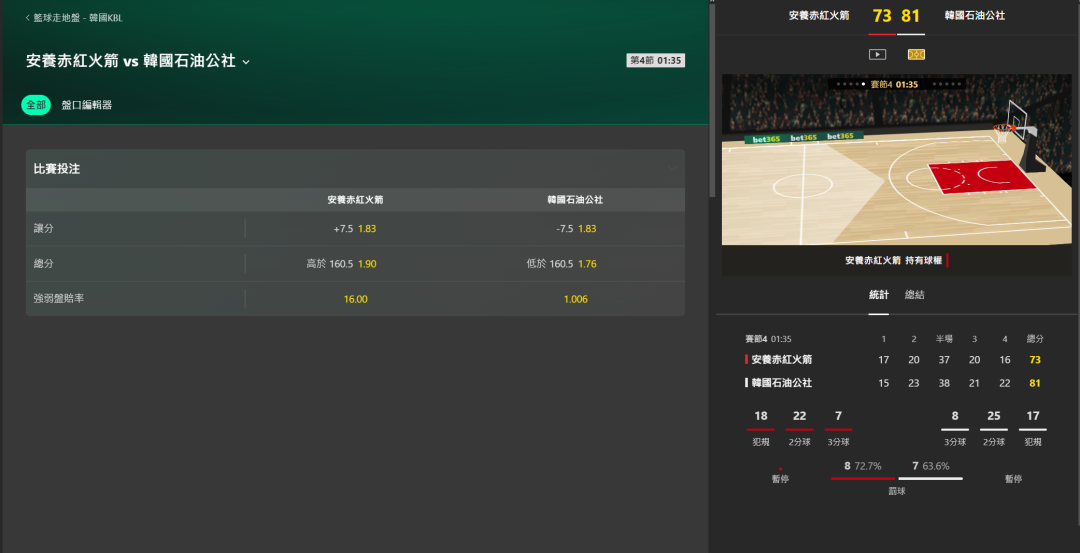Pick moneyline odds 1.006
This screenshot has width=1080, height=553.
(x=576, y=299)
